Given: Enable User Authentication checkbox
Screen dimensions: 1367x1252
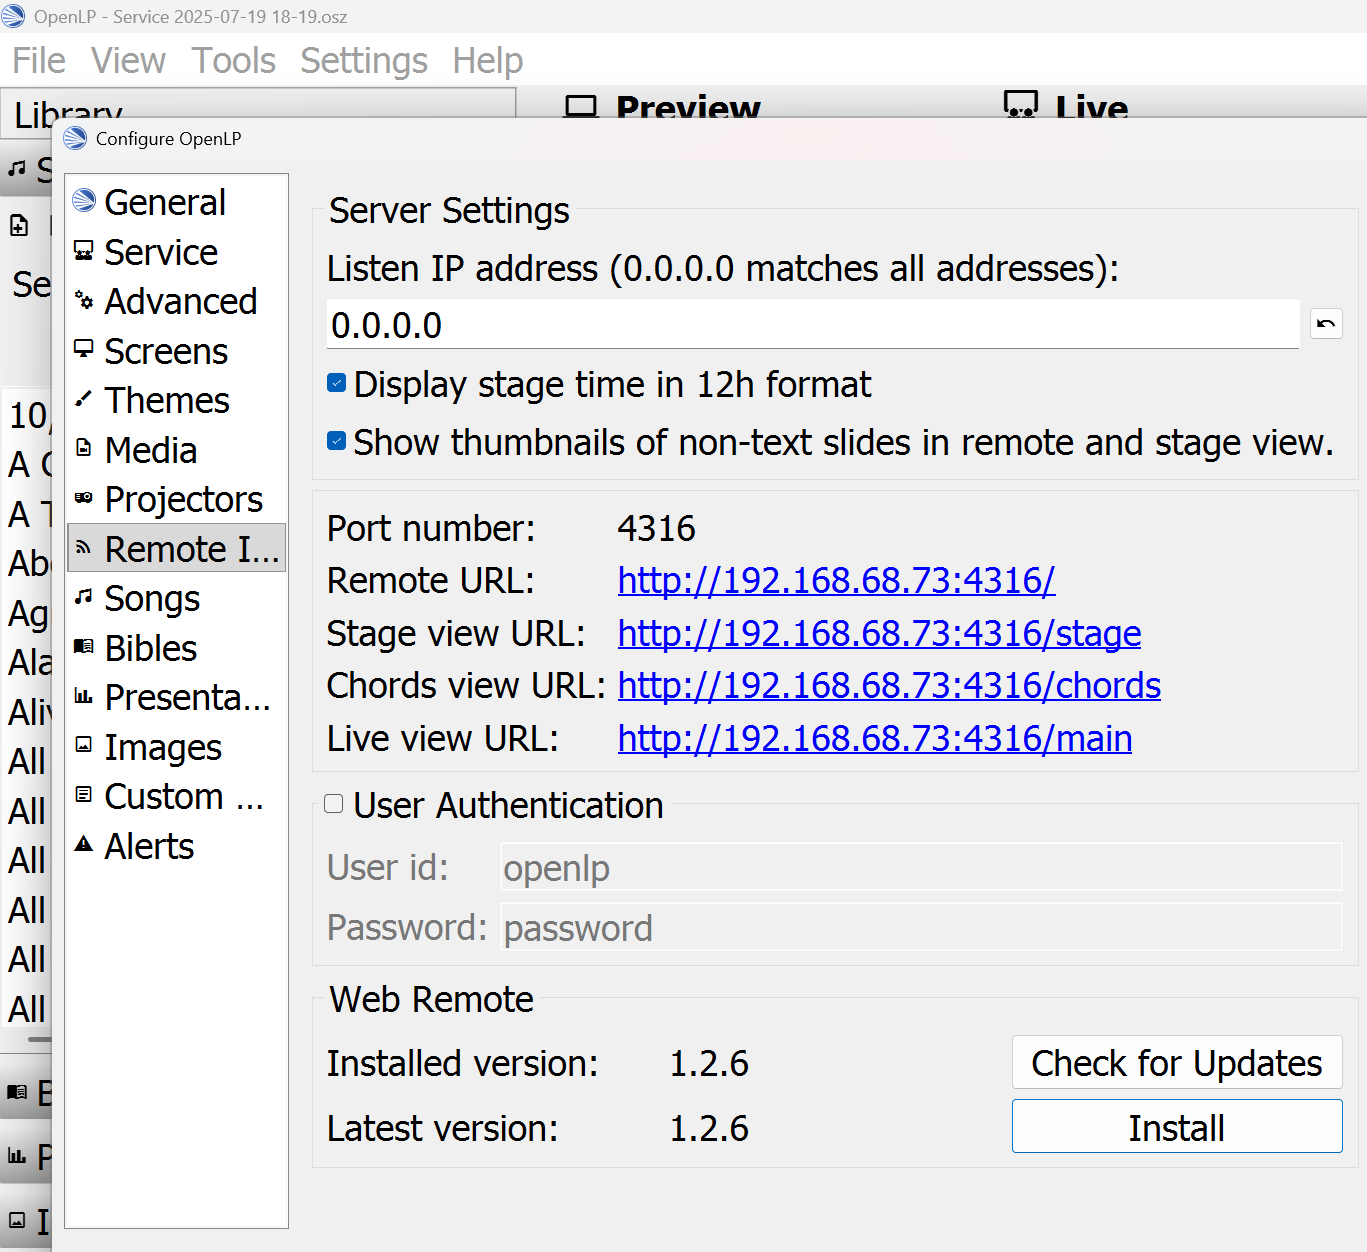Looking at the screenshot, I should click(x=334, y=805).
